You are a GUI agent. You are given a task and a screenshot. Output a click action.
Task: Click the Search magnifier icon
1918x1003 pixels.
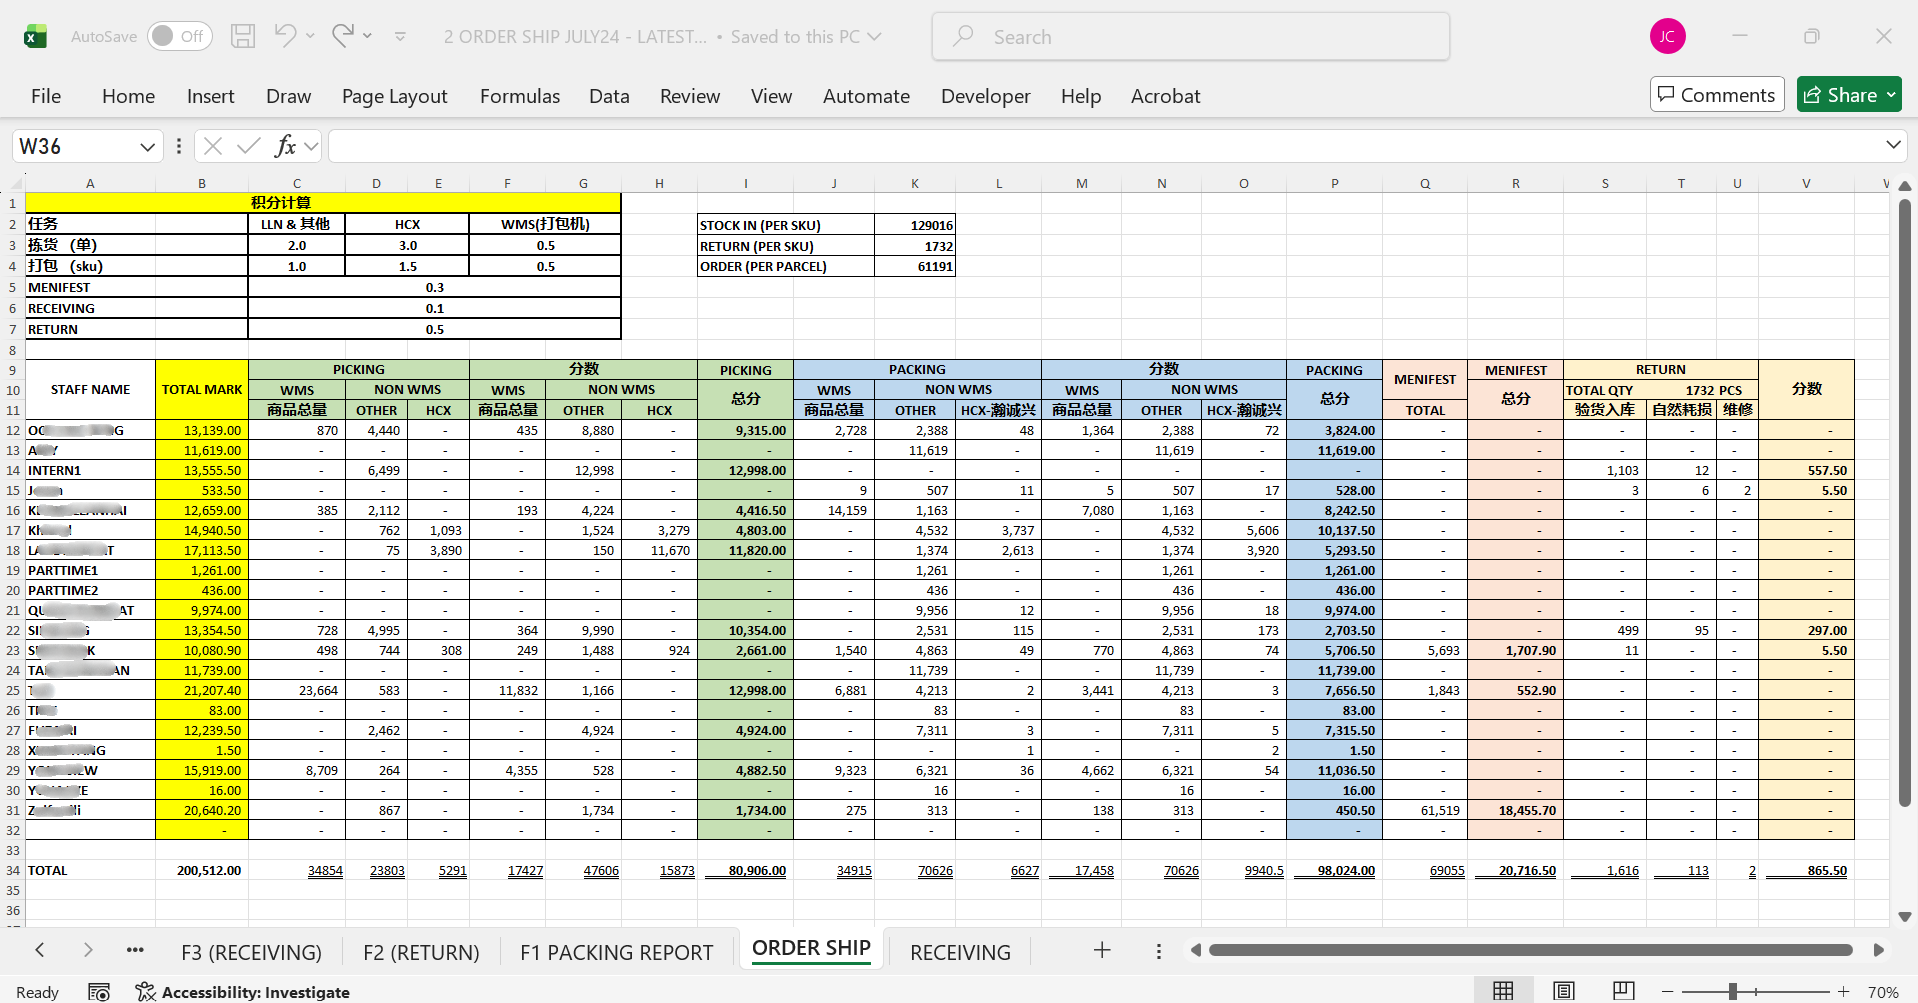(x=961, y=36)
